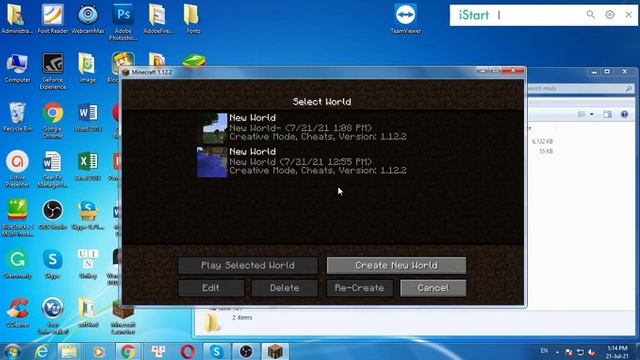
Task: Select the Your Uninstaller desktop icon
Action: (53, 316)
